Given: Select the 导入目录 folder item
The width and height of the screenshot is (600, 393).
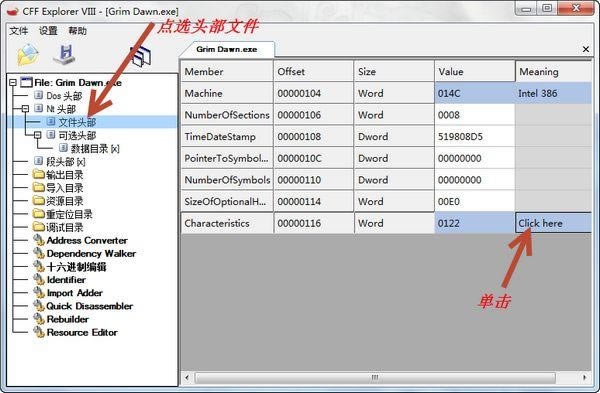Looking at the screenshot, I should (65, 188).
